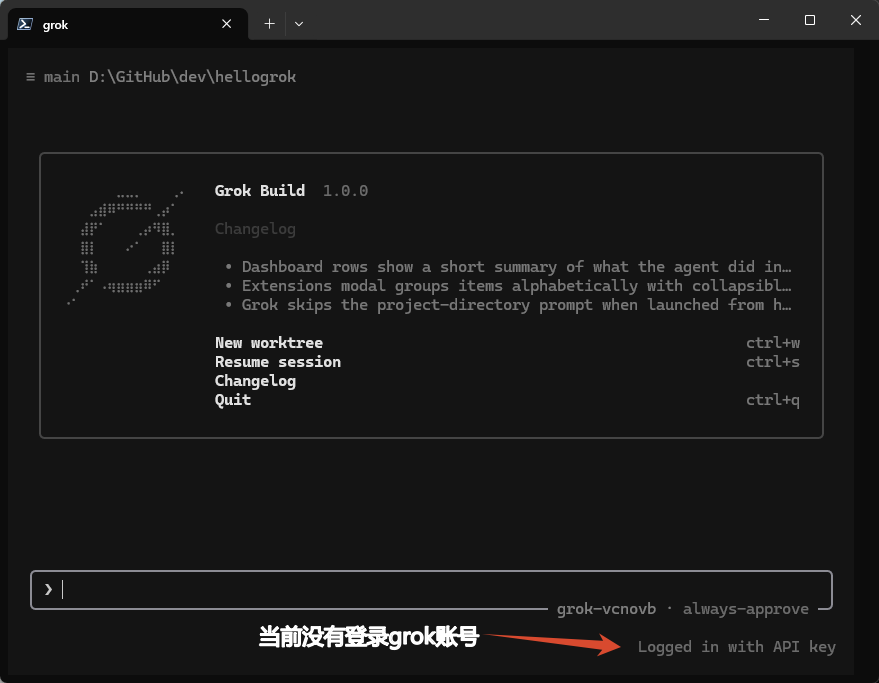Click the grok-vcnovb model label

pyautogui.click(x=606, y=609)
